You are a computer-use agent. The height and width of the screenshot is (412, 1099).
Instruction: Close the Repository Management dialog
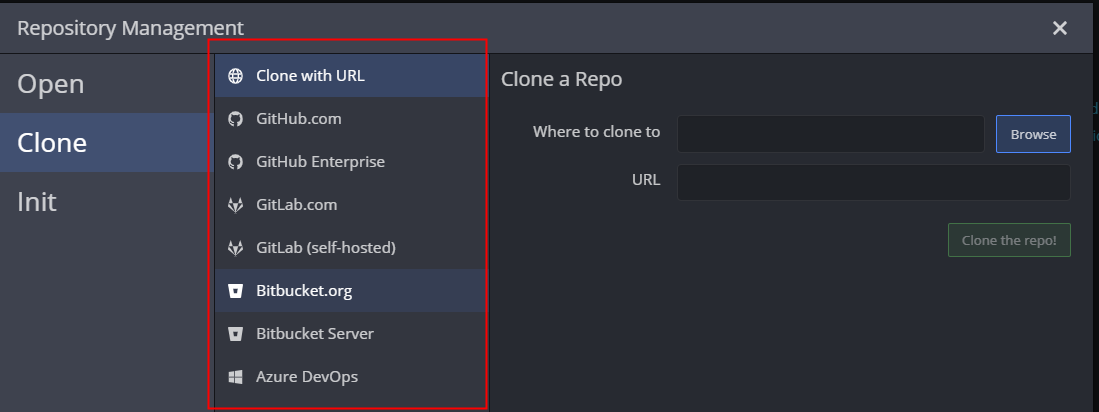click(1060, 28)
